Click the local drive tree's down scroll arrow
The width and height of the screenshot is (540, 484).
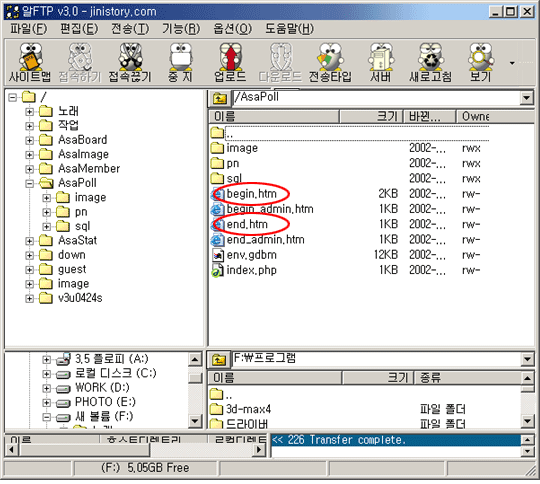[195, 421]
